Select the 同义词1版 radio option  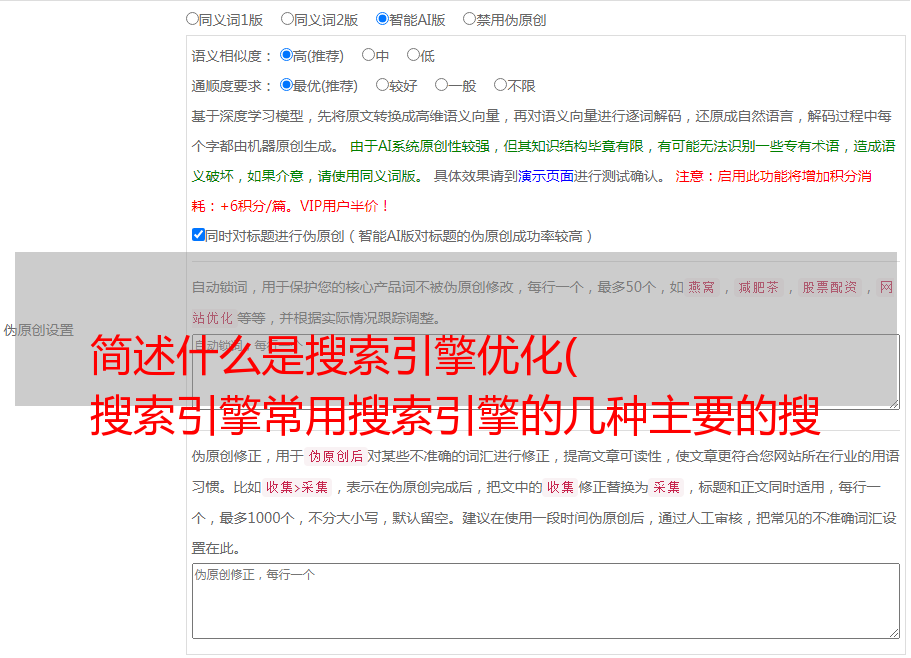tap(193, 19)
